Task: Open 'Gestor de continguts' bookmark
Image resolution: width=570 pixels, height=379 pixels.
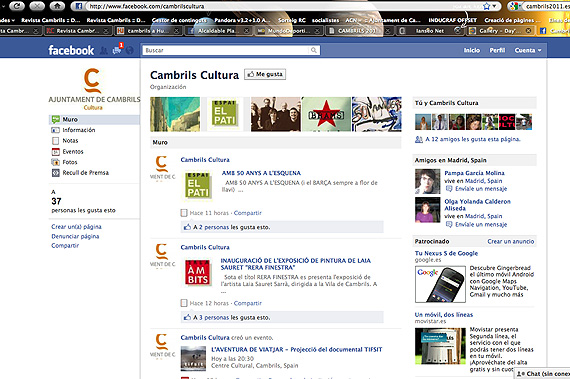Action: pos(179,20)
